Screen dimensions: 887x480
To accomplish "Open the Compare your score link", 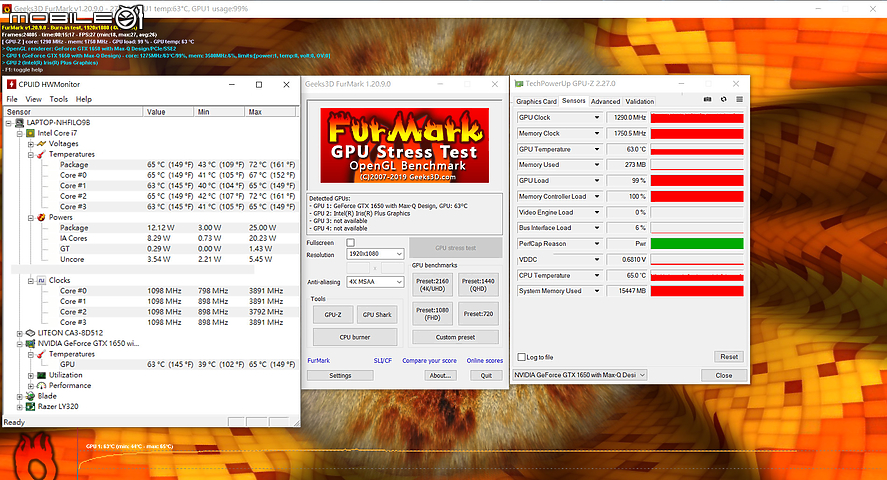I will tap(429, 361).
